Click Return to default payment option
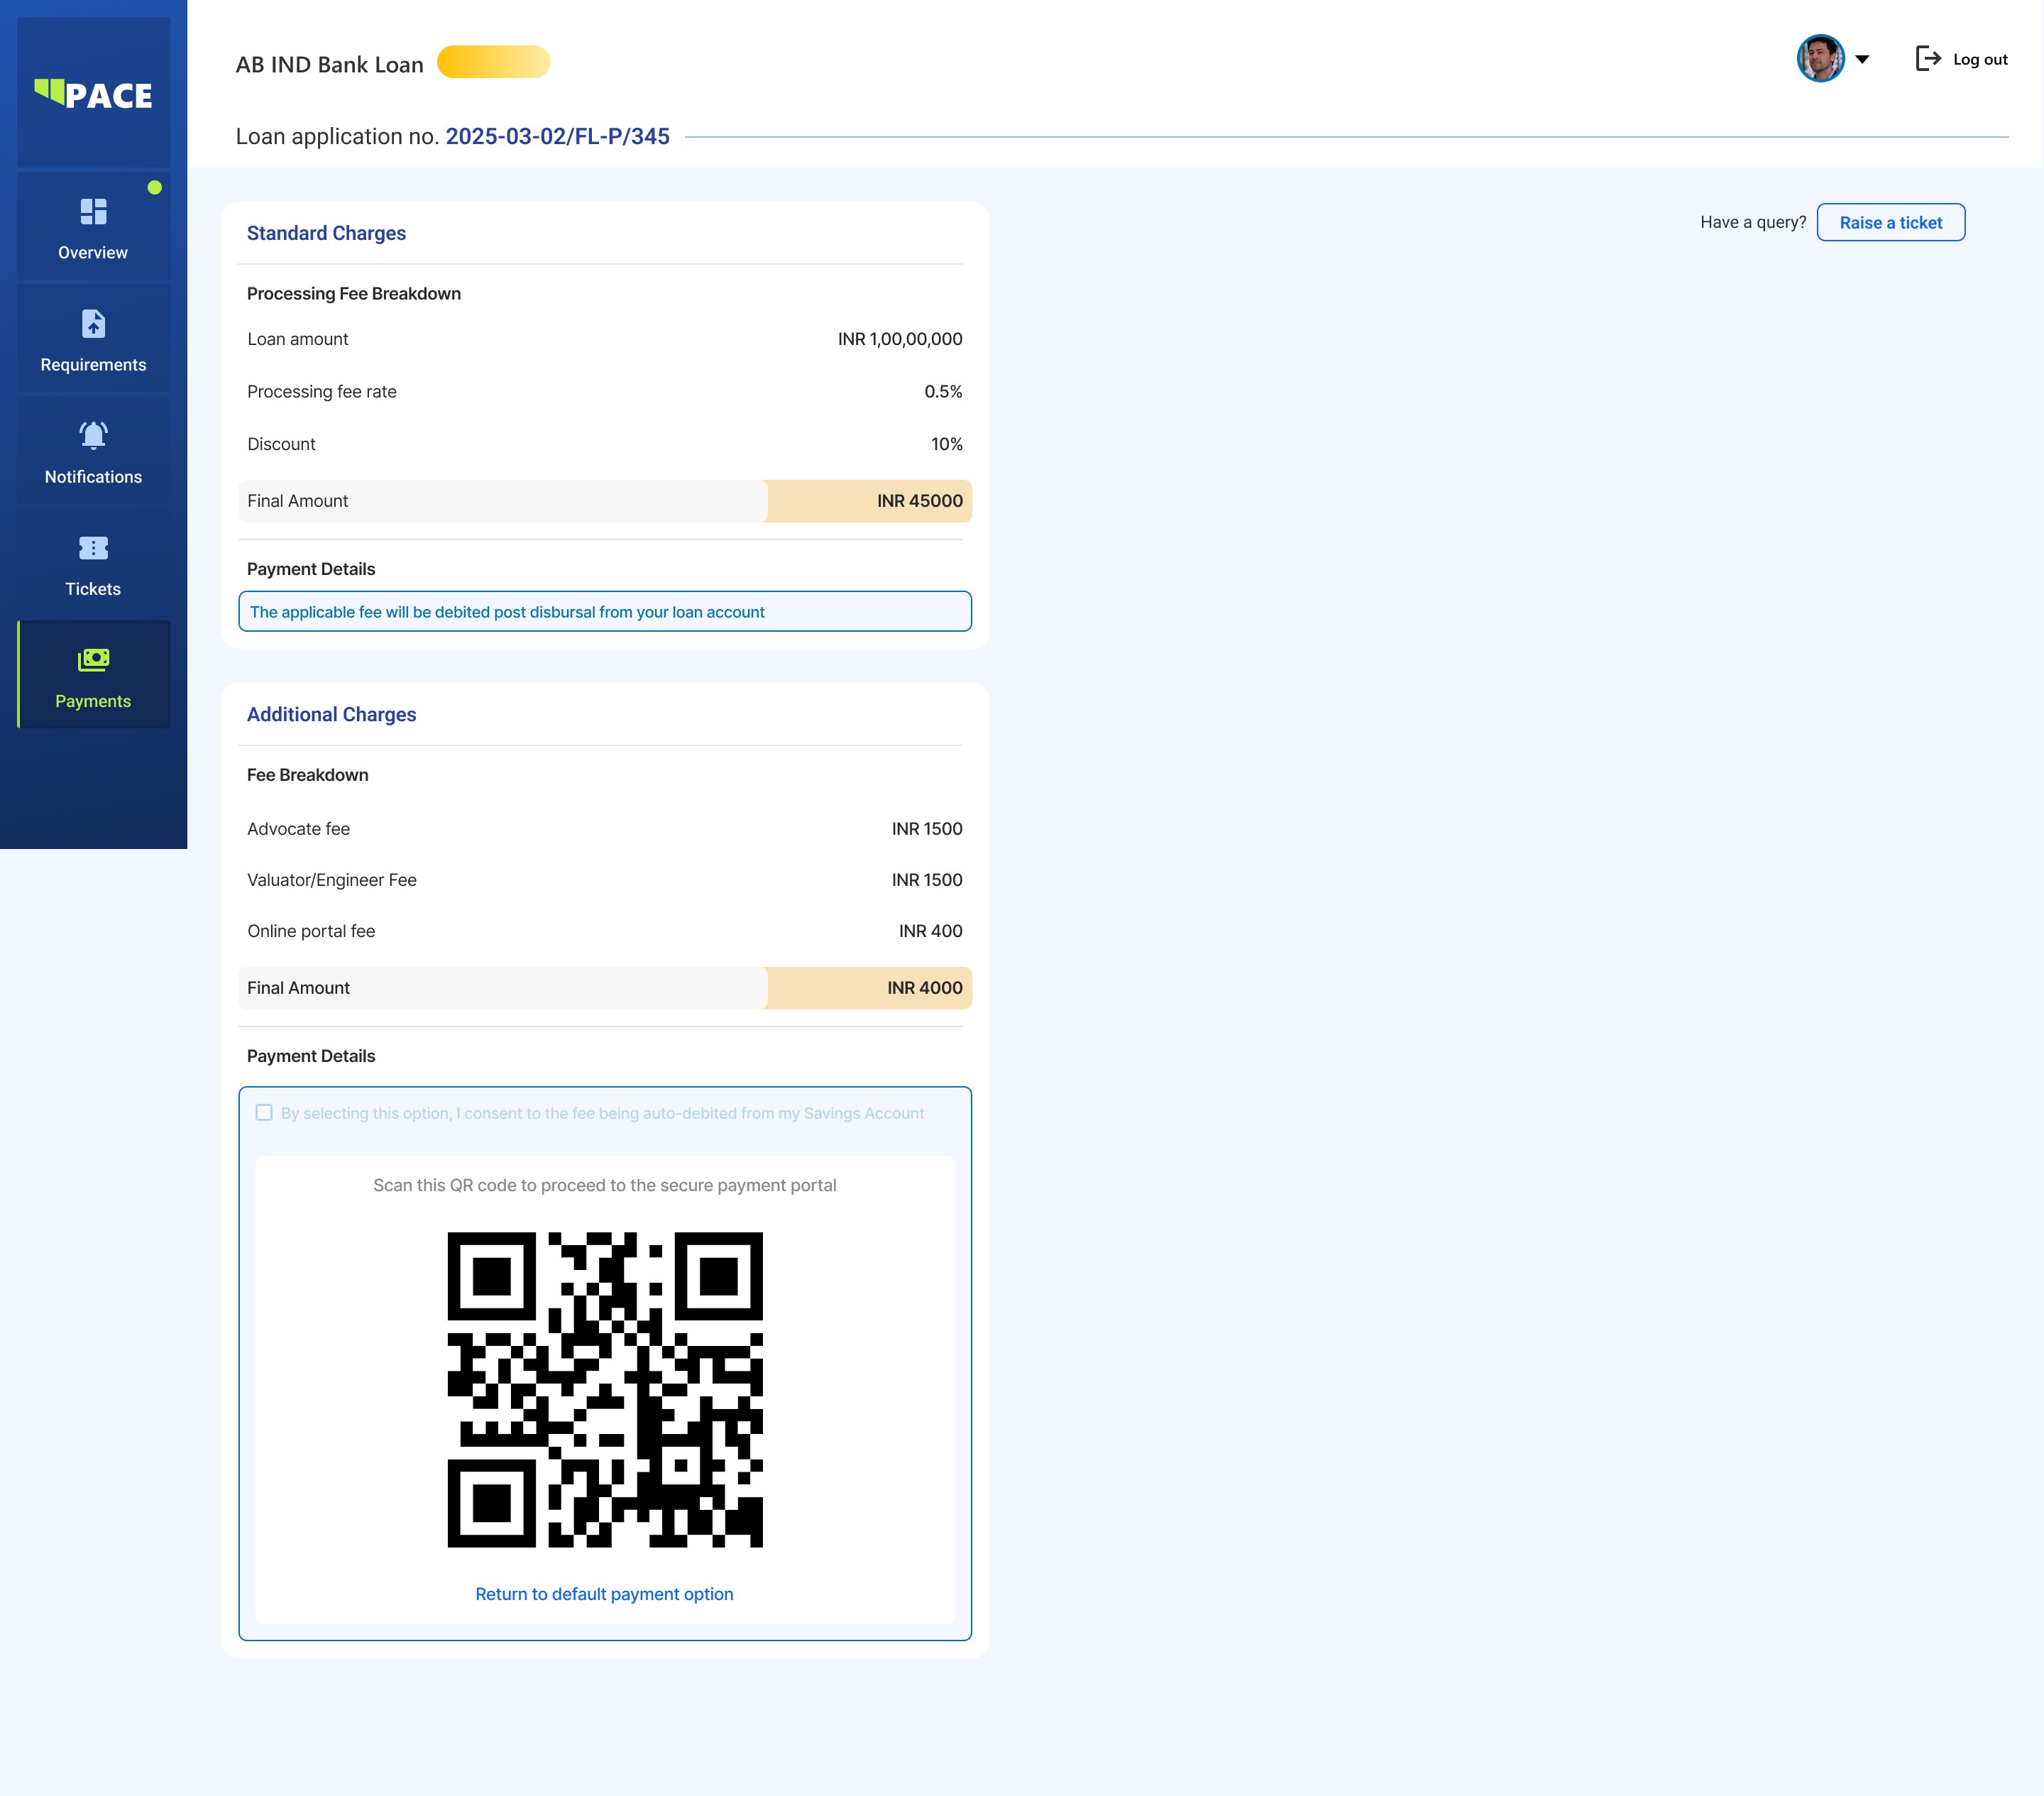 pos(604,1594)
